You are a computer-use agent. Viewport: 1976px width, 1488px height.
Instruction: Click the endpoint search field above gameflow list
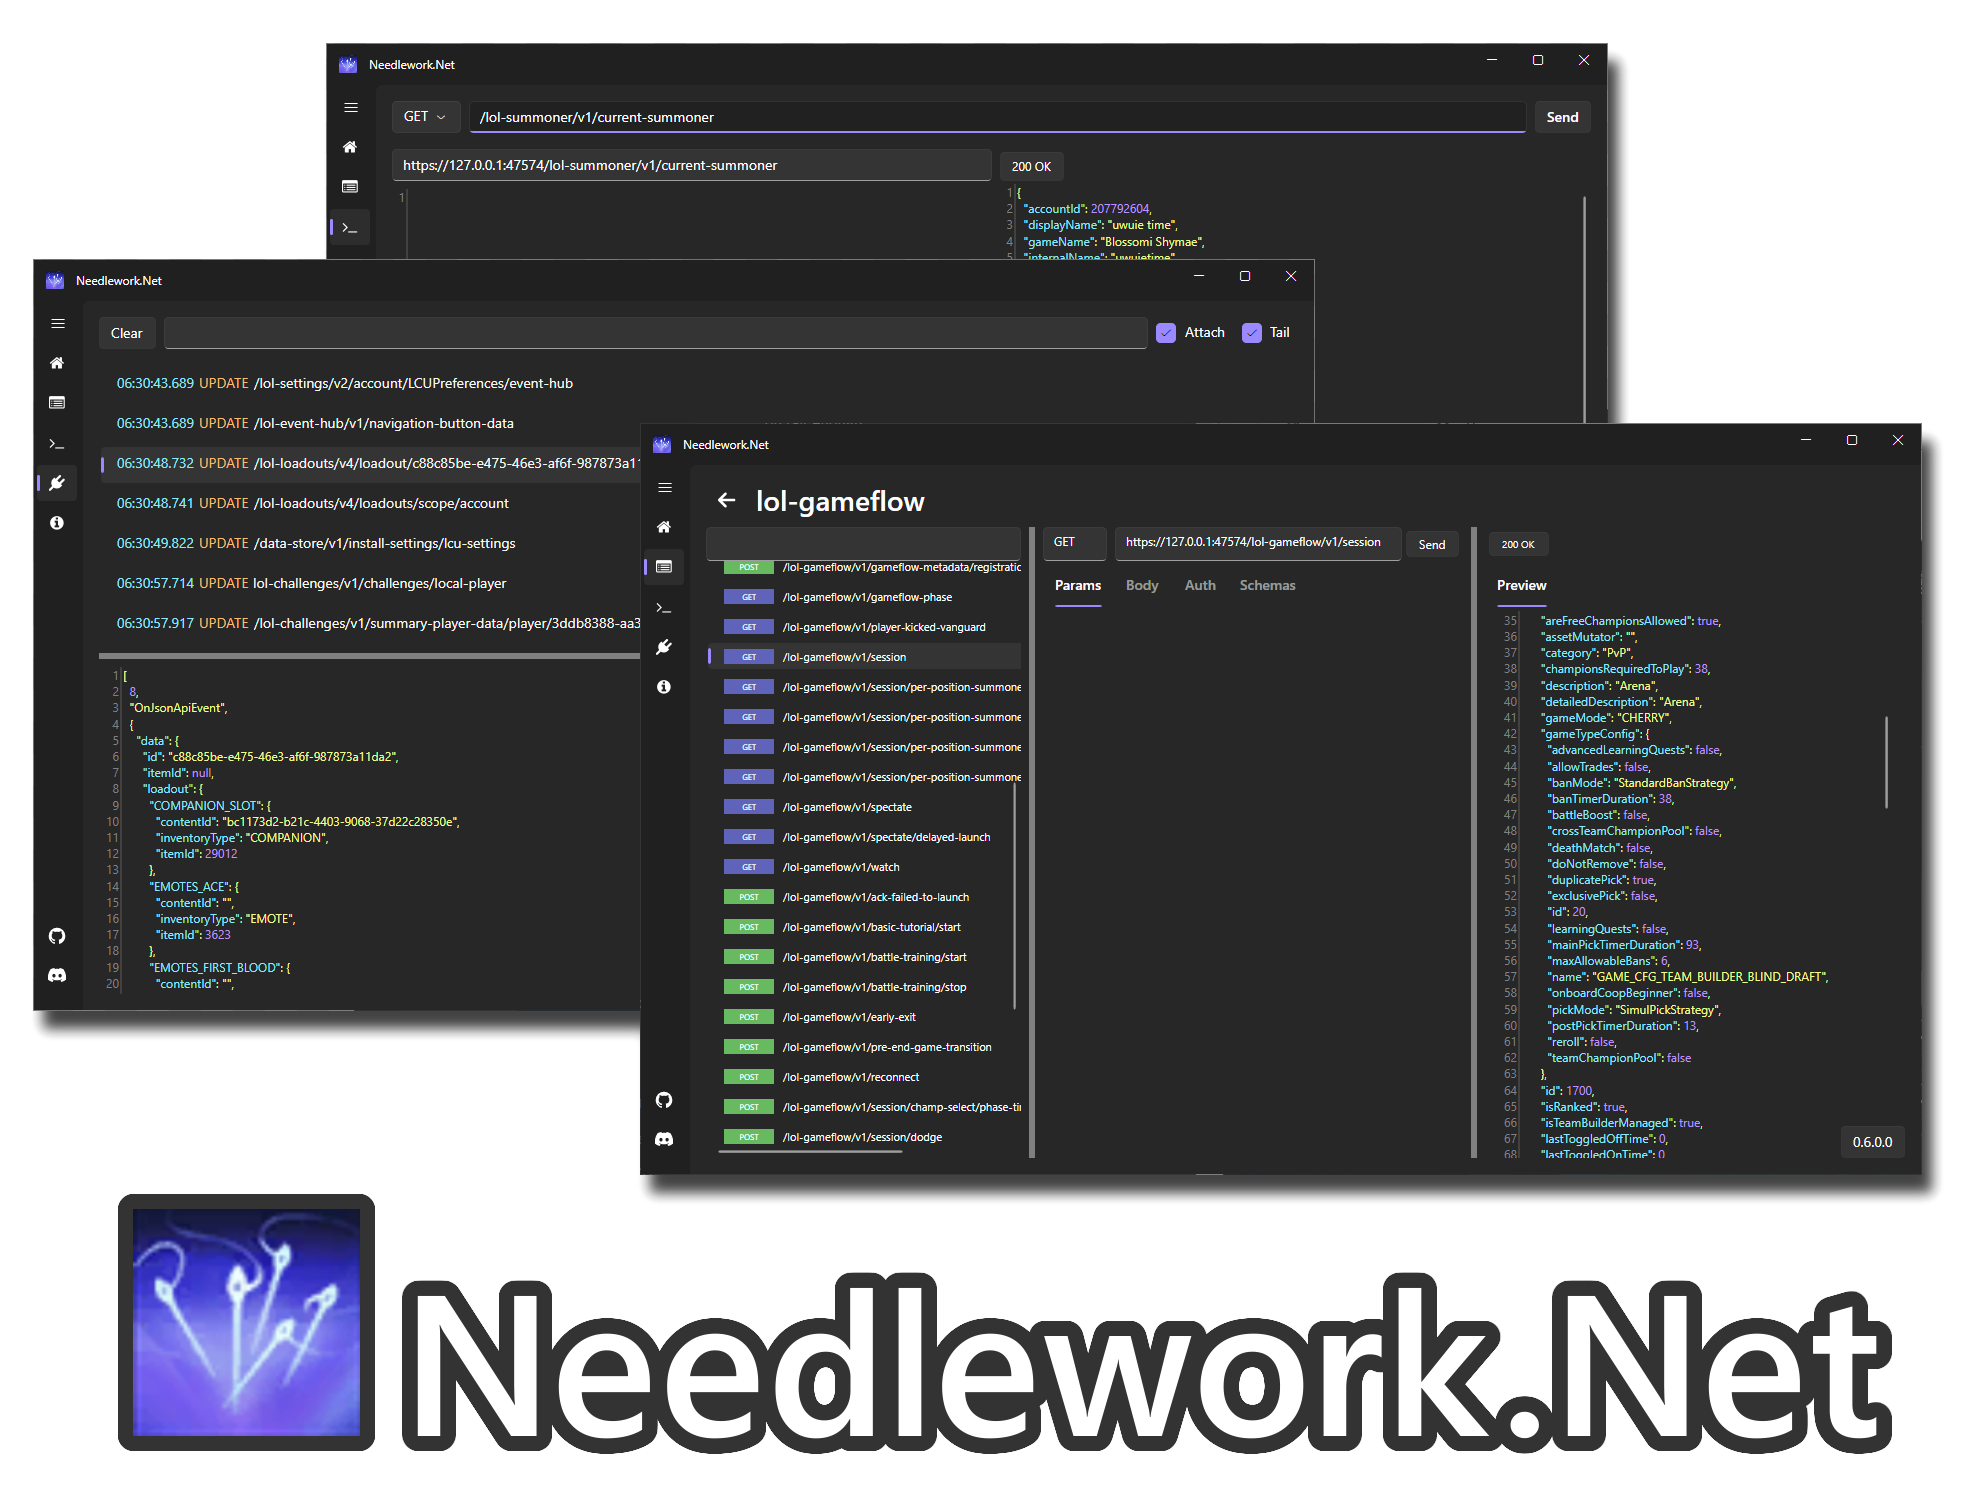[863, 543]
